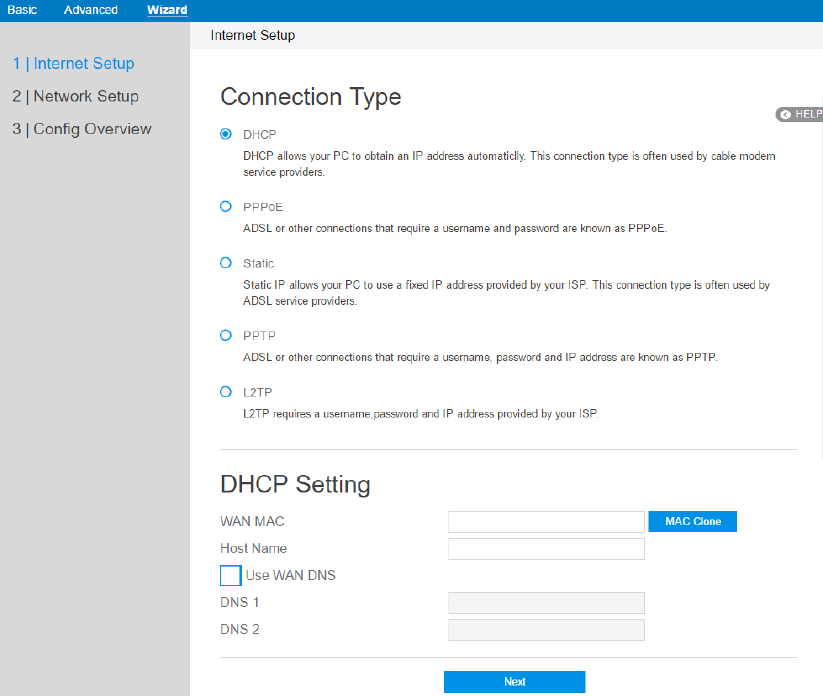The height and width of the screenshot is (696, 823).
Task: Jump to step 3 Config Overview
Action: point(82,129)
